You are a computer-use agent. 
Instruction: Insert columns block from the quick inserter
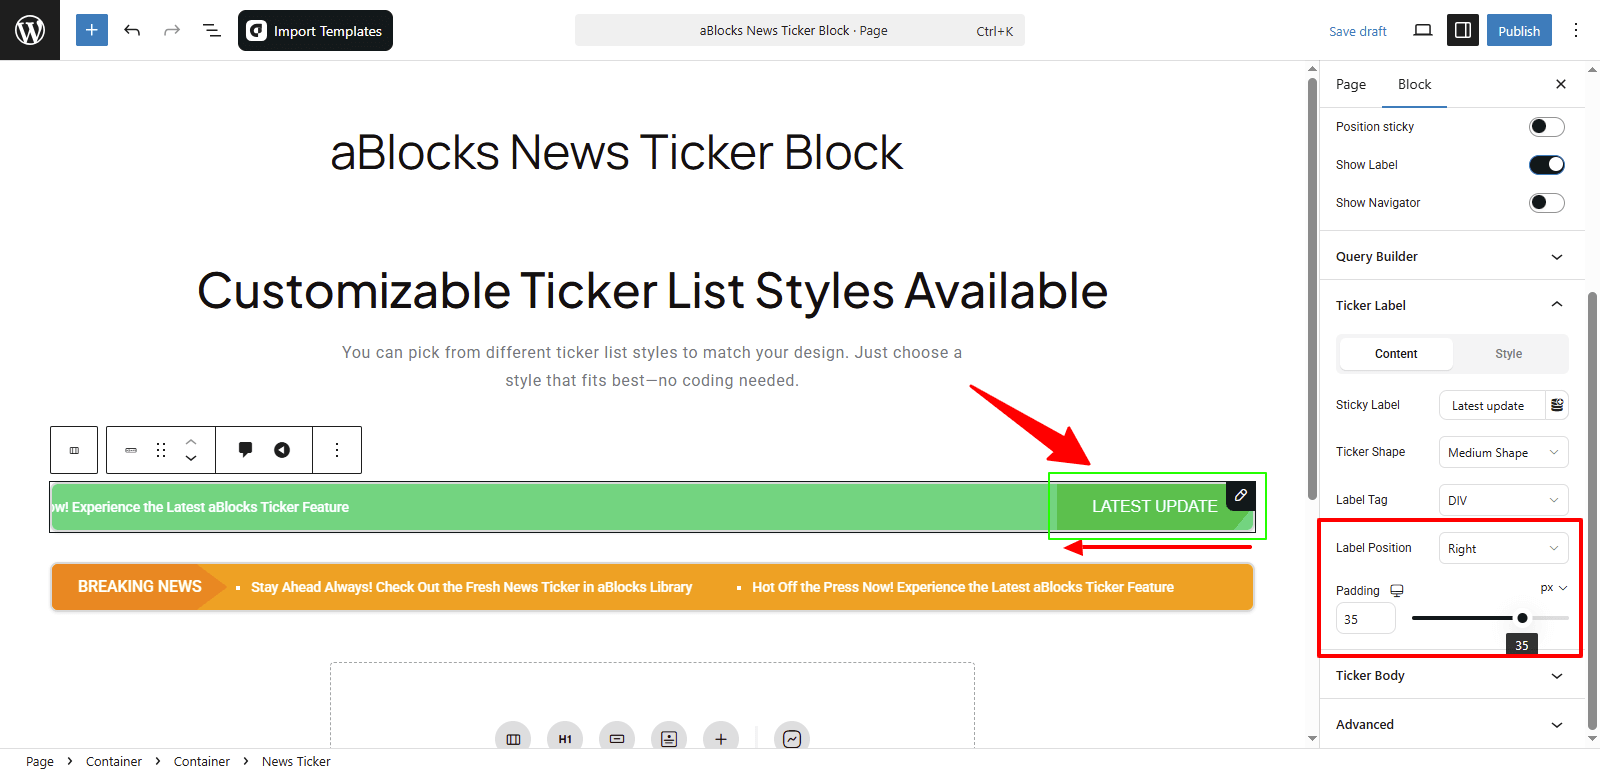[513, 739]
